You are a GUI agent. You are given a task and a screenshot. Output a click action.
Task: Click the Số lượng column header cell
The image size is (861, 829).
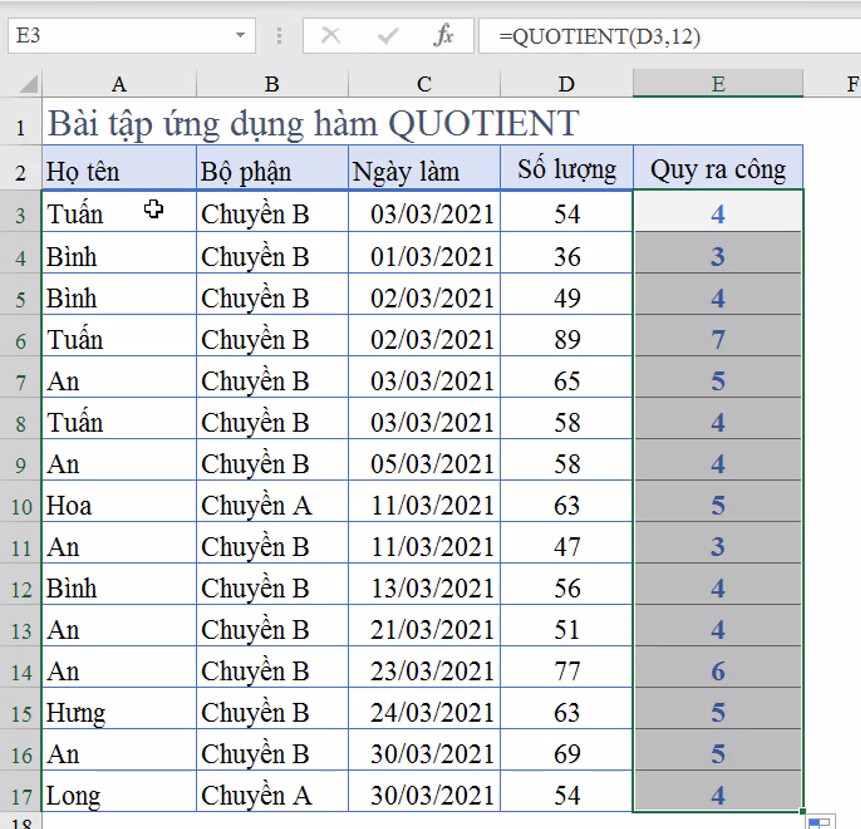(x=566, y=169)
